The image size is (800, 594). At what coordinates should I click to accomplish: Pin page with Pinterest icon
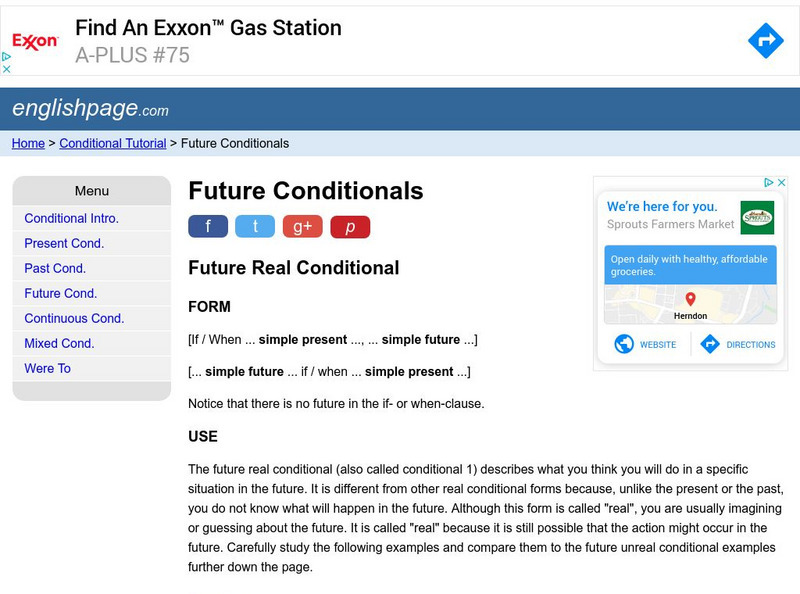pyautogui.click(x=350, y=226)
